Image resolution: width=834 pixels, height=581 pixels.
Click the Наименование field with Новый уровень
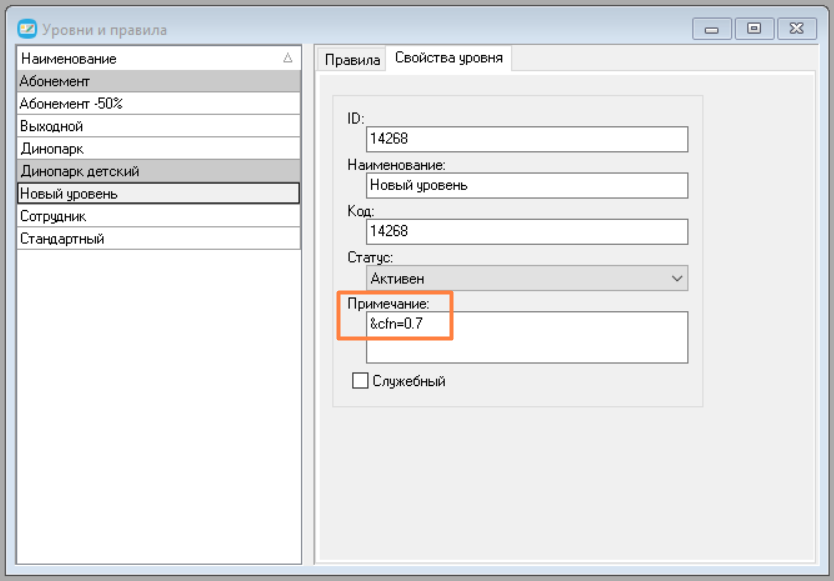coord(527,185)
